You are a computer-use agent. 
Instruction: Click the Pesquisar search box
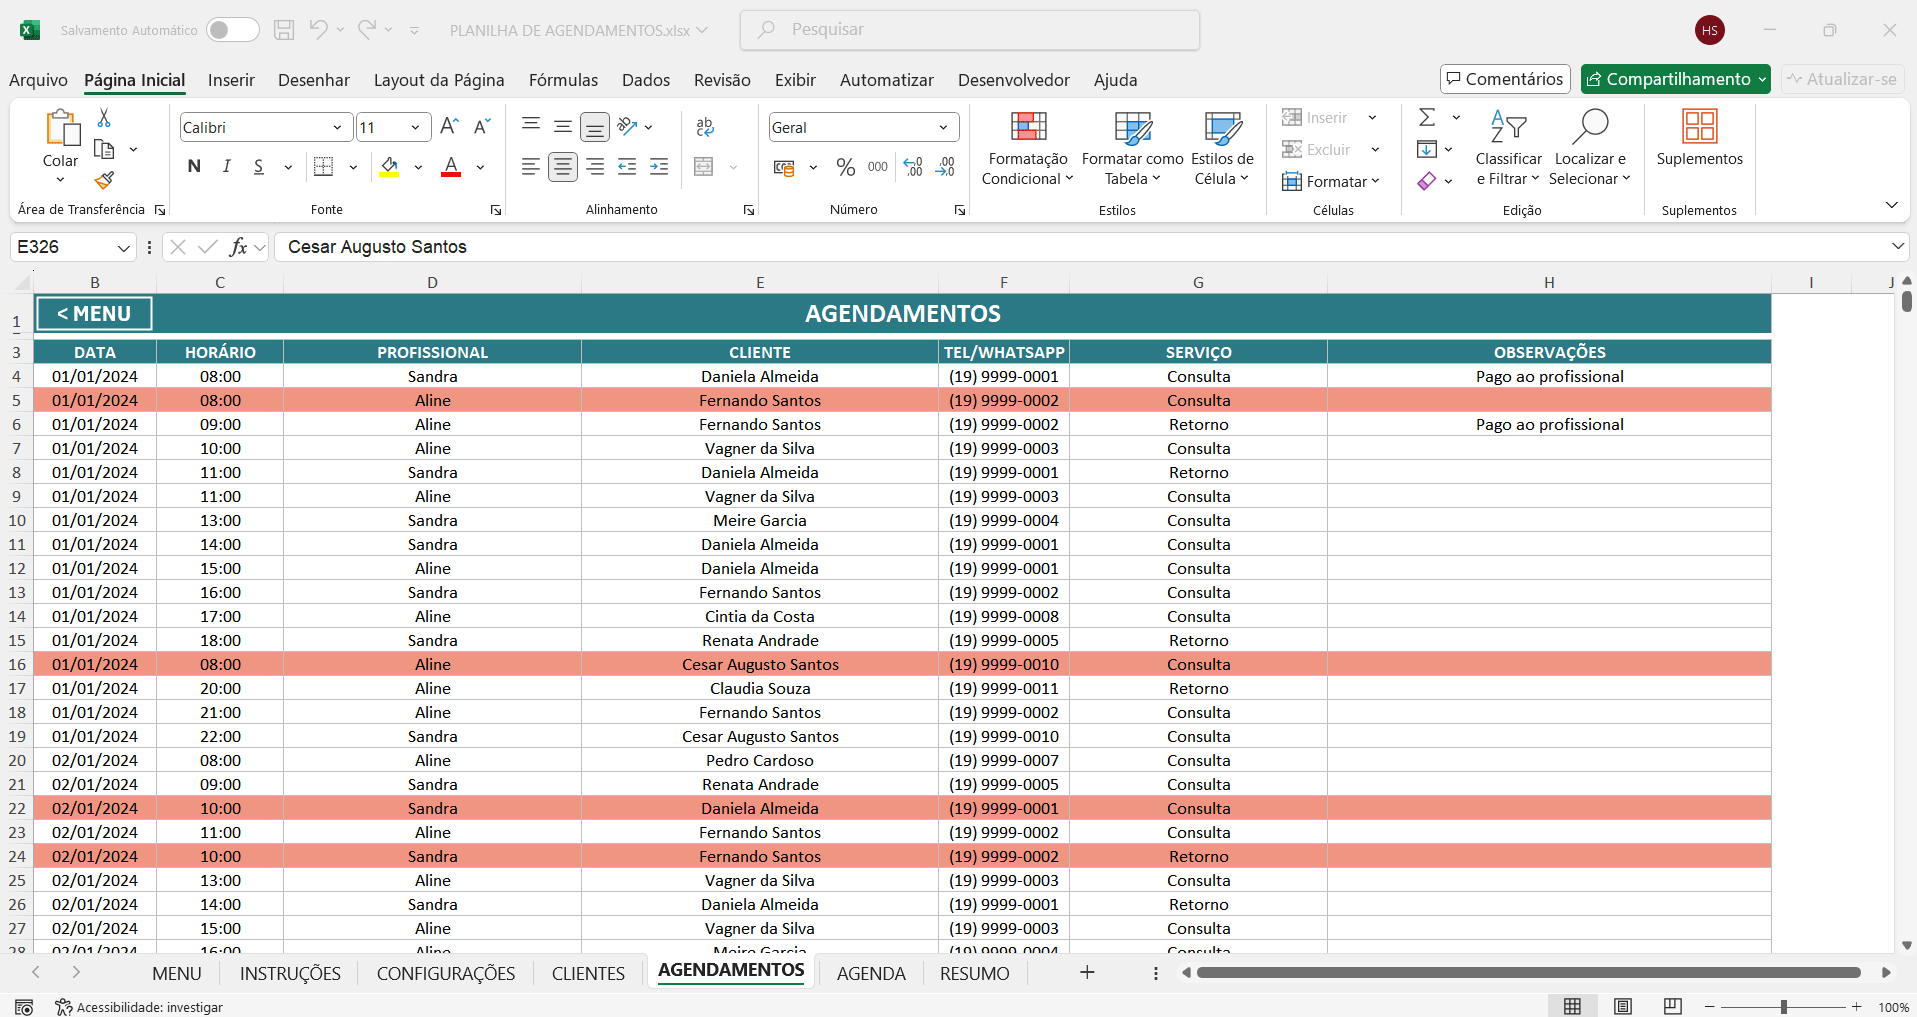coord(970,30)
